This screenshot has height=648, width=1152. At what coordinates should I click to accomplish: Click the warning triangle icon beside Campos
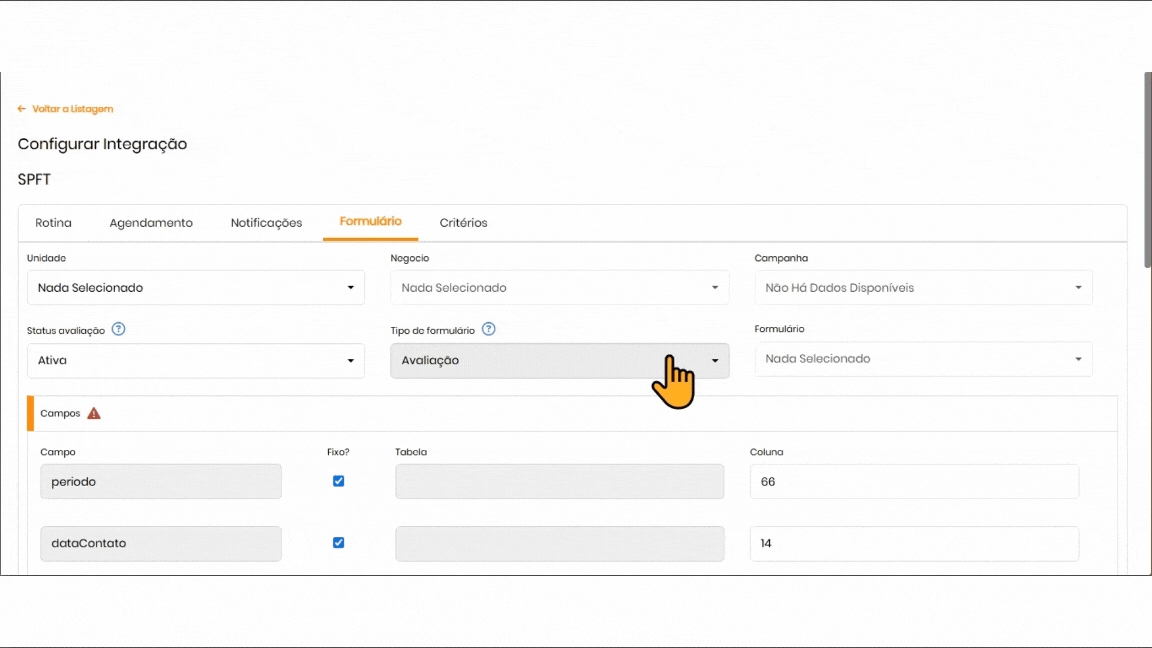[x=94, y=413]
